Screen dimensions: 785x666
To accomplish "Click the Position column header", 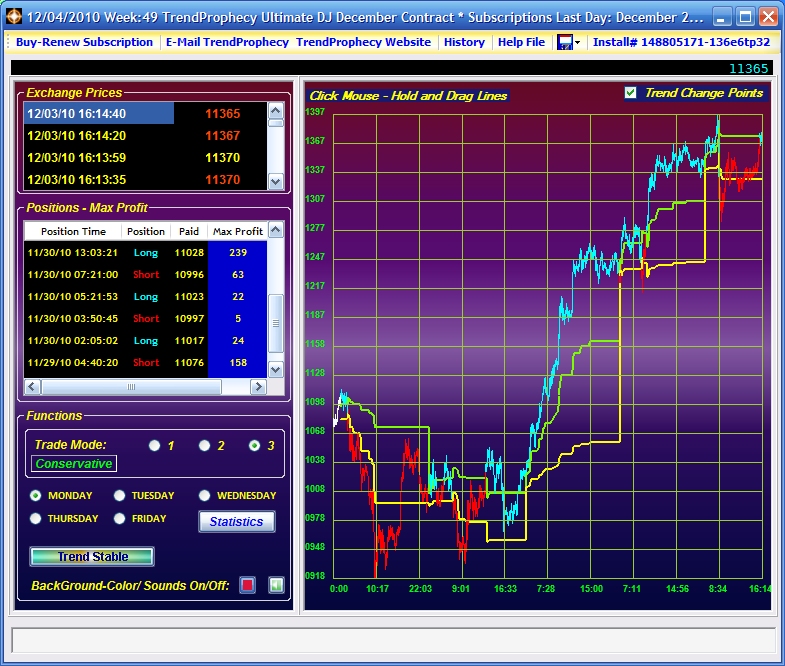I will point(146,231).
